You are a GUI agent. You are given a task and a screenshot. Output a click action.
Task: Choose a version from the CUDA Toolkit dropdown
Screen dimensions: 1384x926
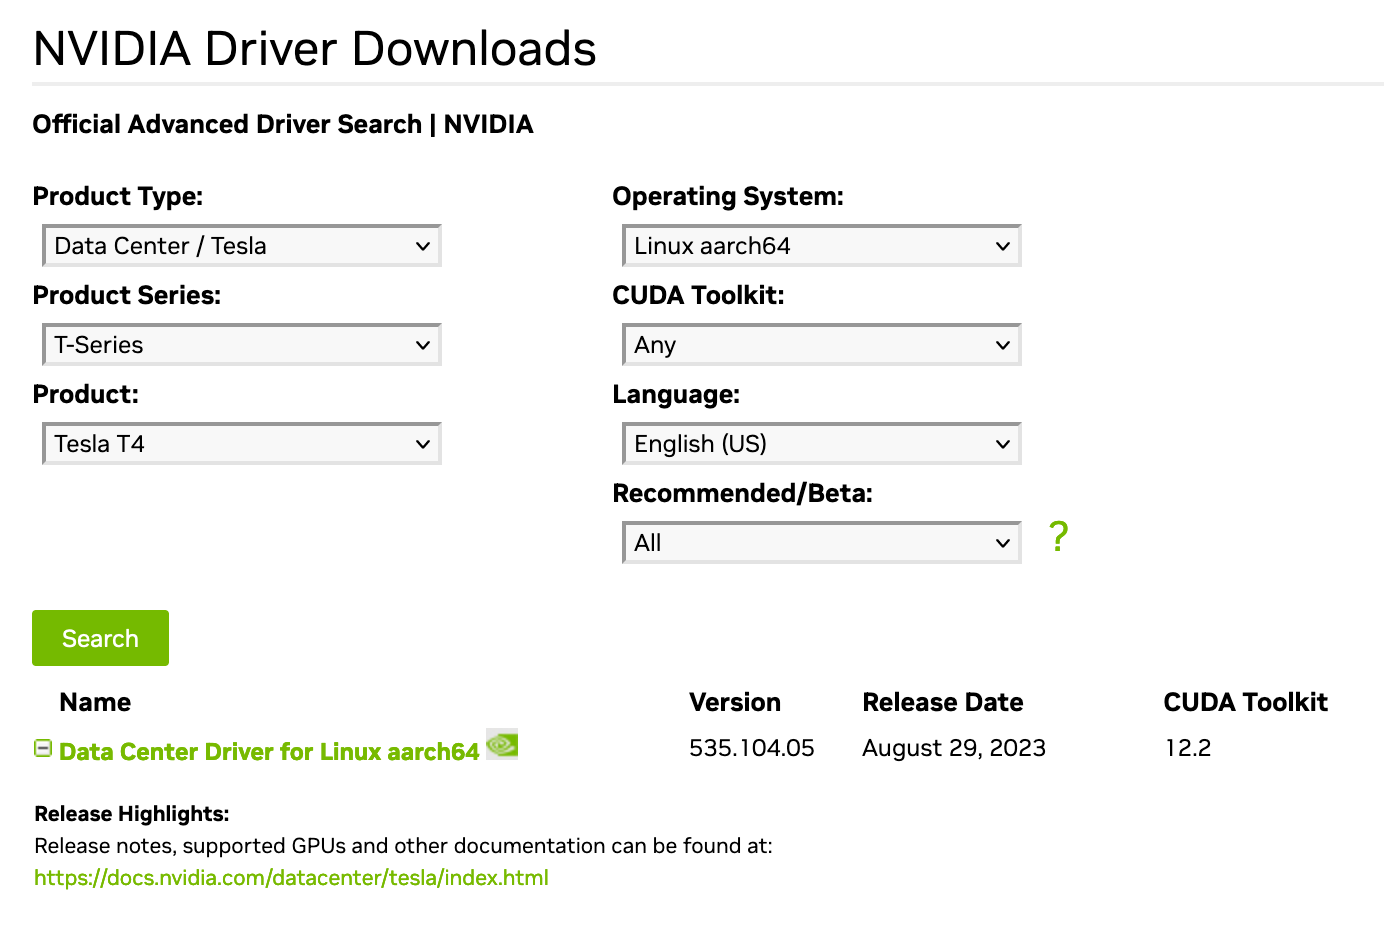pos(821,345)
